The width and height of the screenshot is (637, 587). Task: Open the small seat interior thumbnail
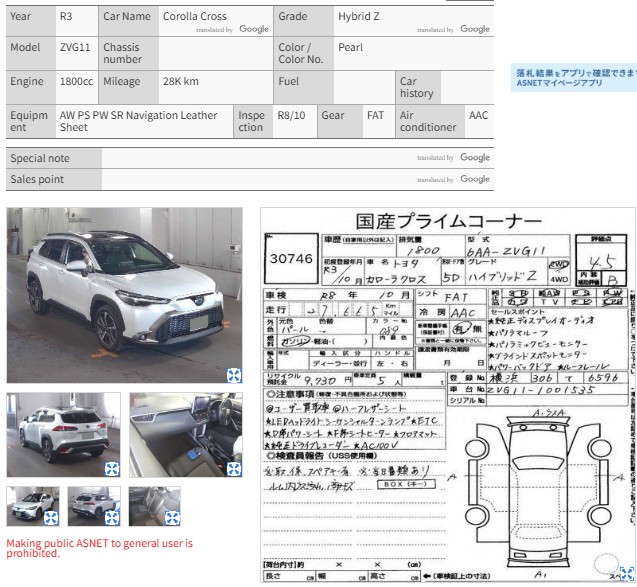pos(154,506)
